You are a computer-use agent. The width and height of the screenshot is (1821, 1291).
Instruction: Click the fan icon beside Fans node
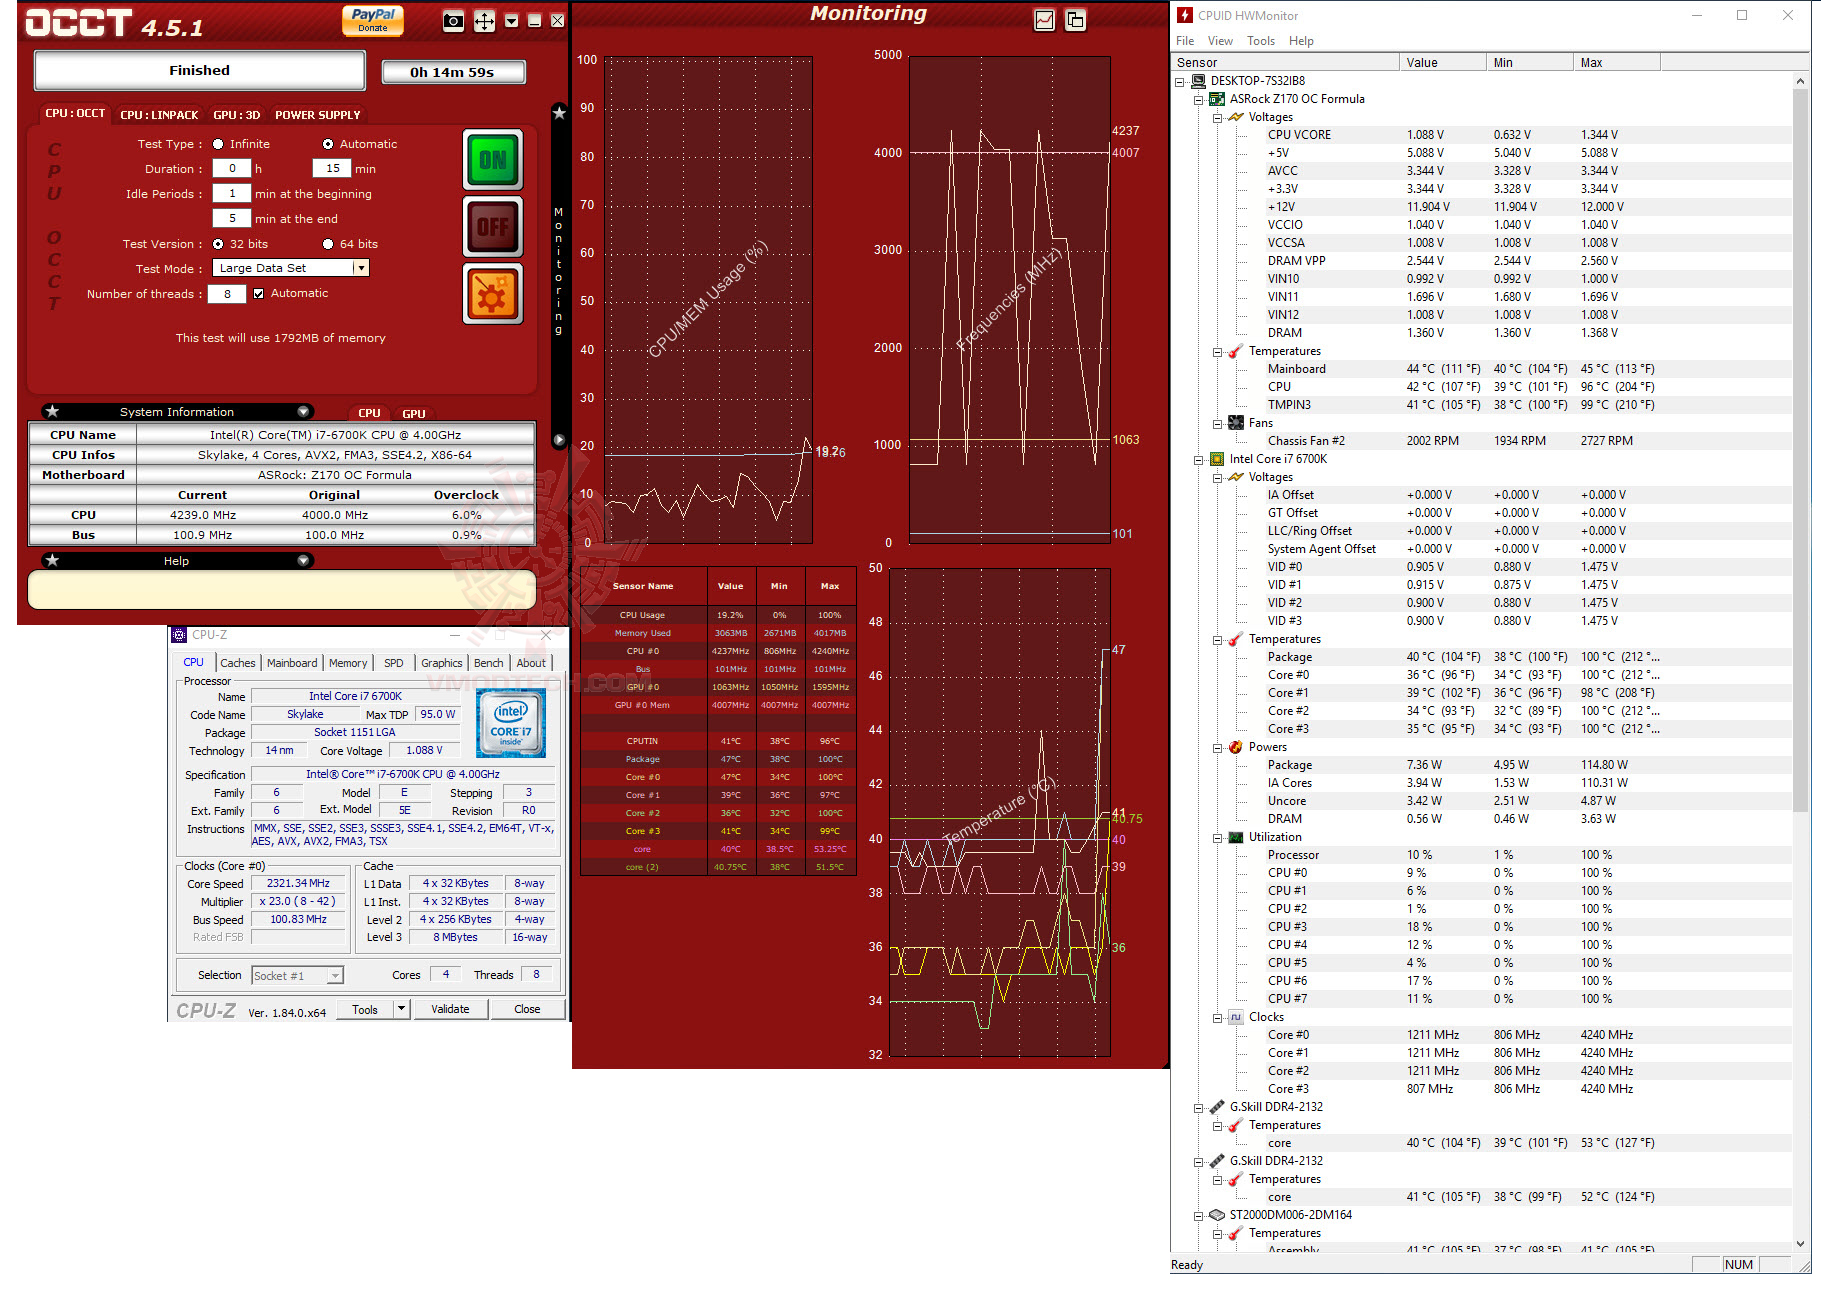coord(1236,423)
